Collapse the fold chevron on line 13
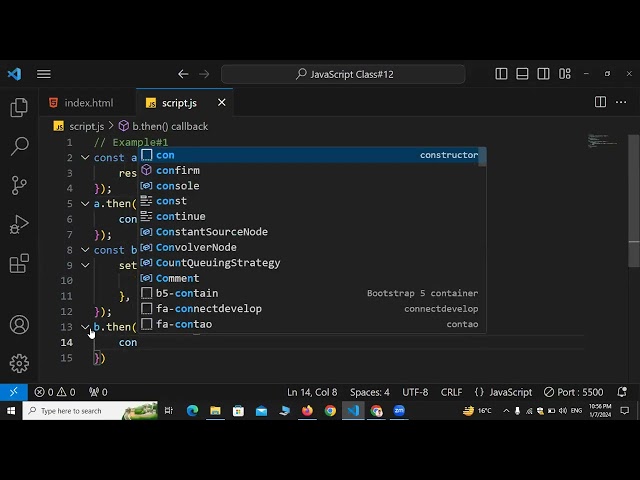Viewport: 640px width, 480px height. pyautogui.click(x=85, y=327)
